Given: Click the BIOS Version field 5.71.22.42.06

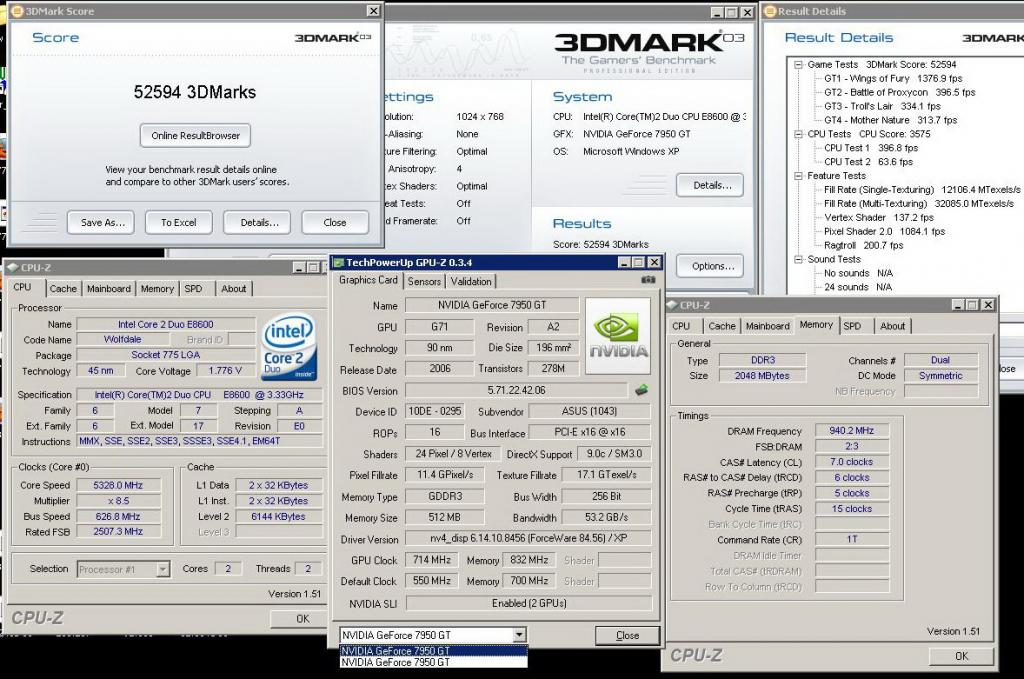Looking at the screenshot, I should pos(517,390).
